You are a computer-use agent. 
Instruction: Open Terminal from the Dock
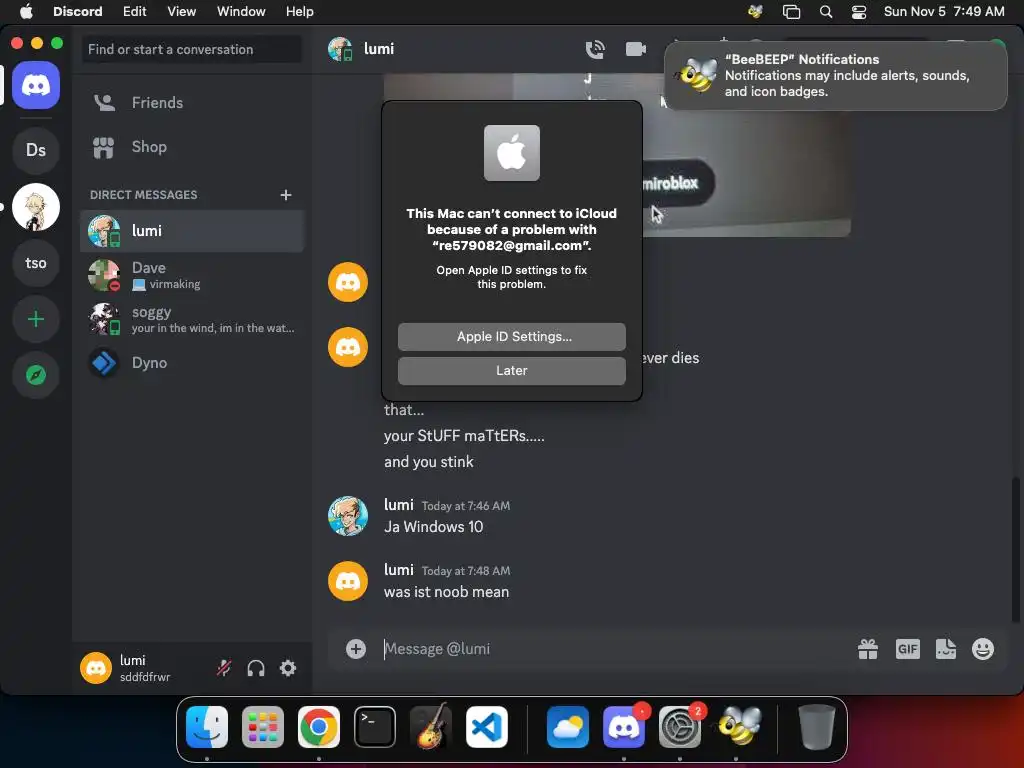coord(375,727)
